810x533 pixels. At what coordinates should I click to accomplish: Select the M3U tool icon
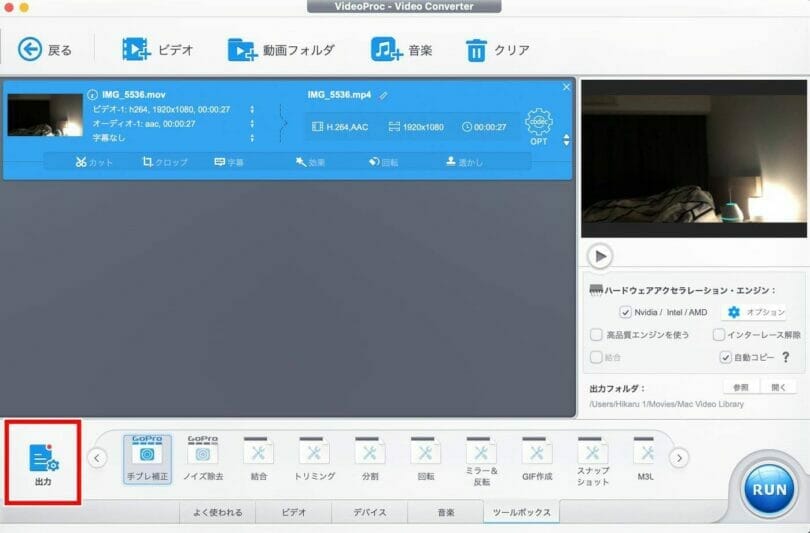click(x=645, y=459)
